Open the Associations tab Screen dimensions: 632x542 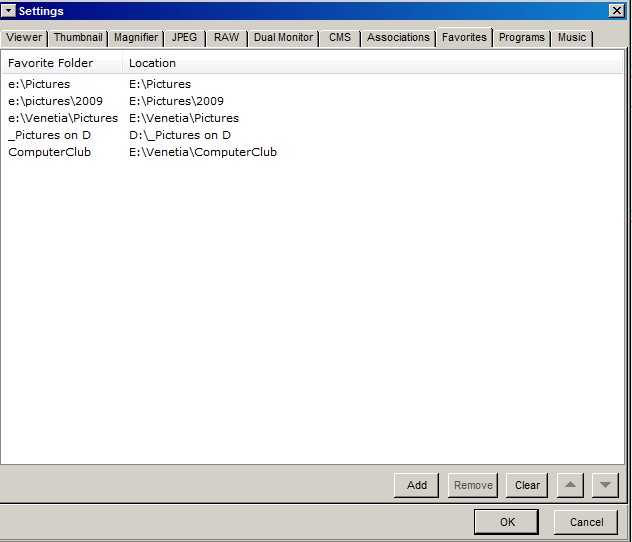398,37
